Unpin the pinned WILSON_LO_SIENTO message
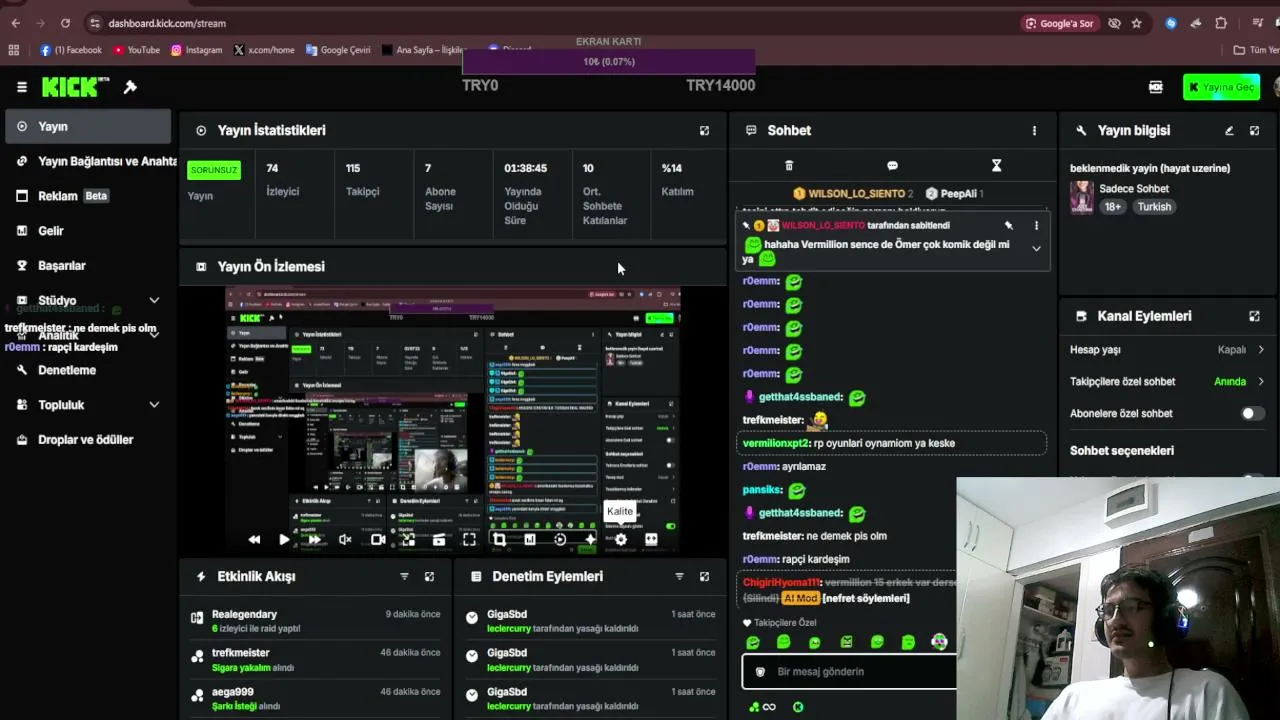 1008,226
